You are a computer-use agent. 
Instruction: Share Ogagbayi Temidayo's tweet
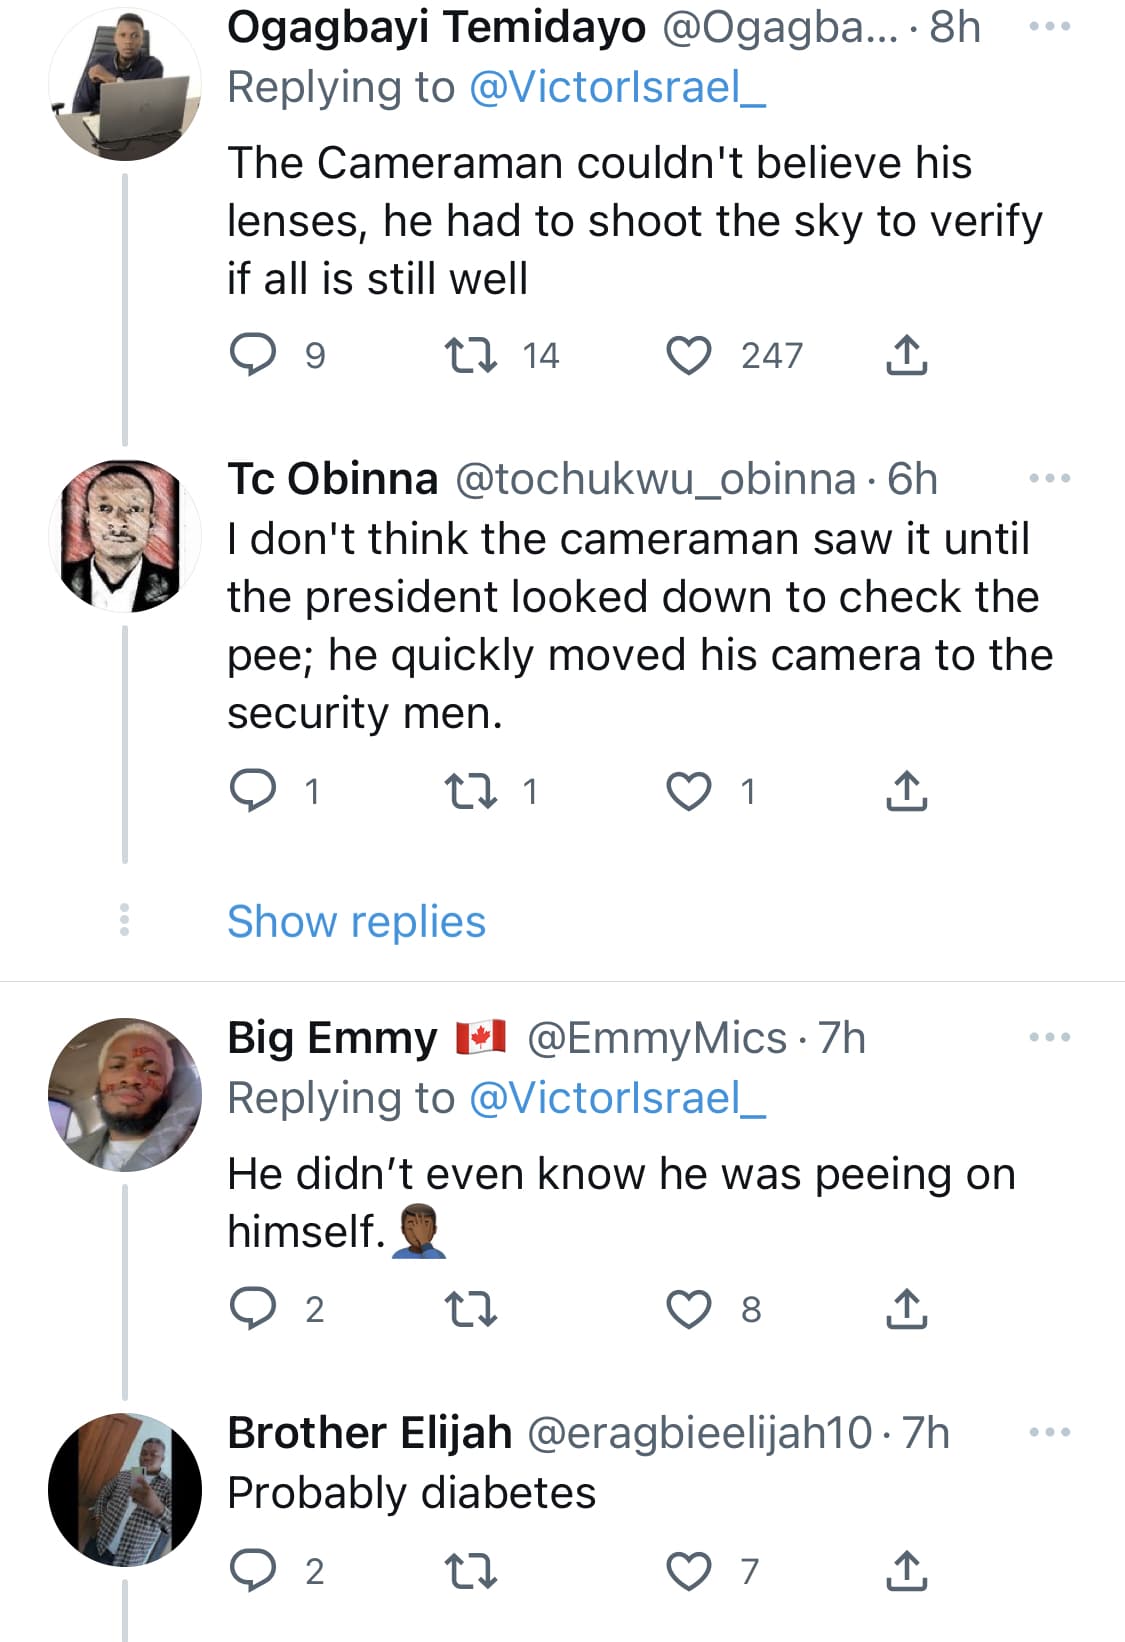click(x=906, y=355)
